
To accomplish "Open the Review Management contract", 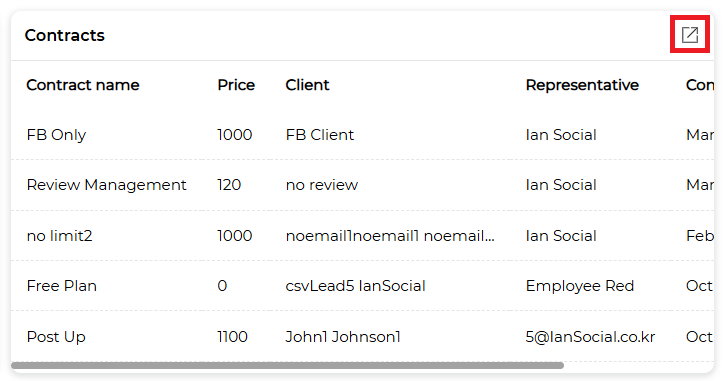I will click(106, 185).
